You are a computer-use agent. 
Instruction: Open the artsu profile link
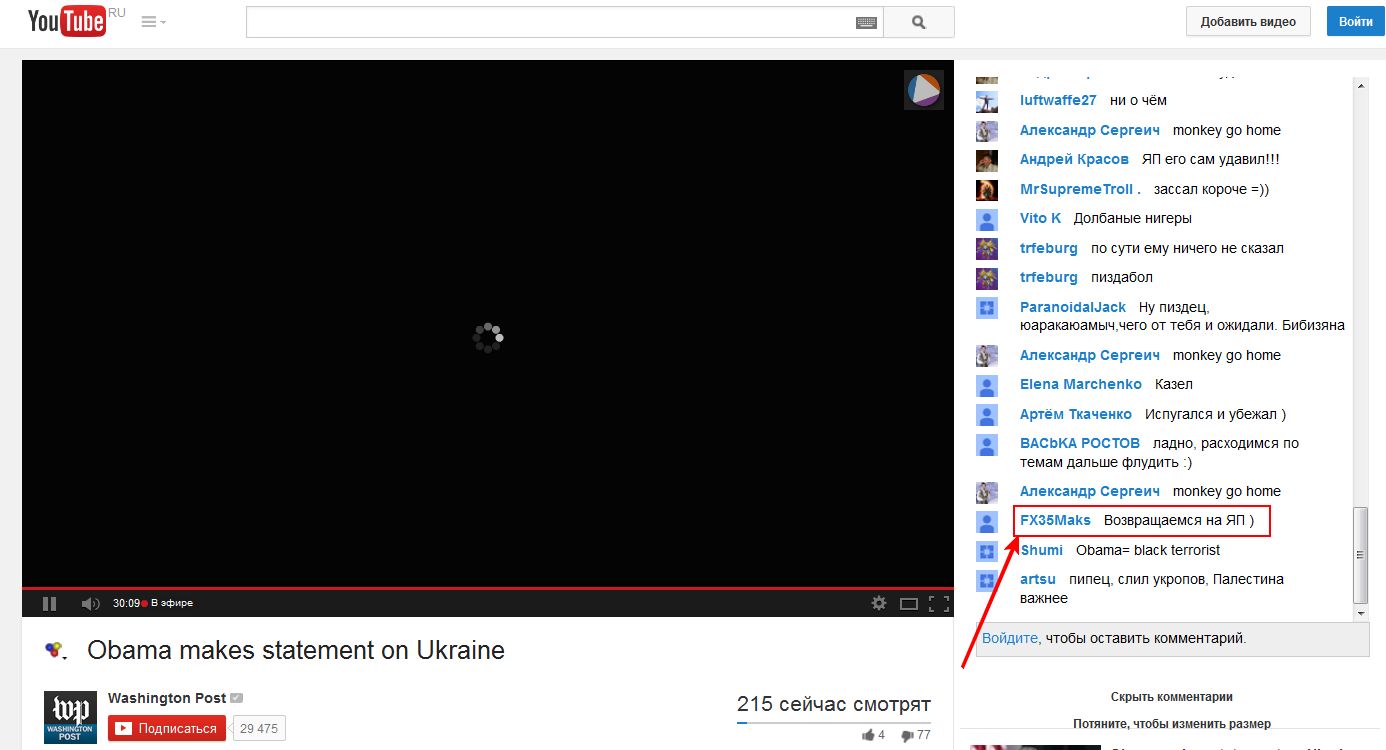click(x=1038, y=579)
